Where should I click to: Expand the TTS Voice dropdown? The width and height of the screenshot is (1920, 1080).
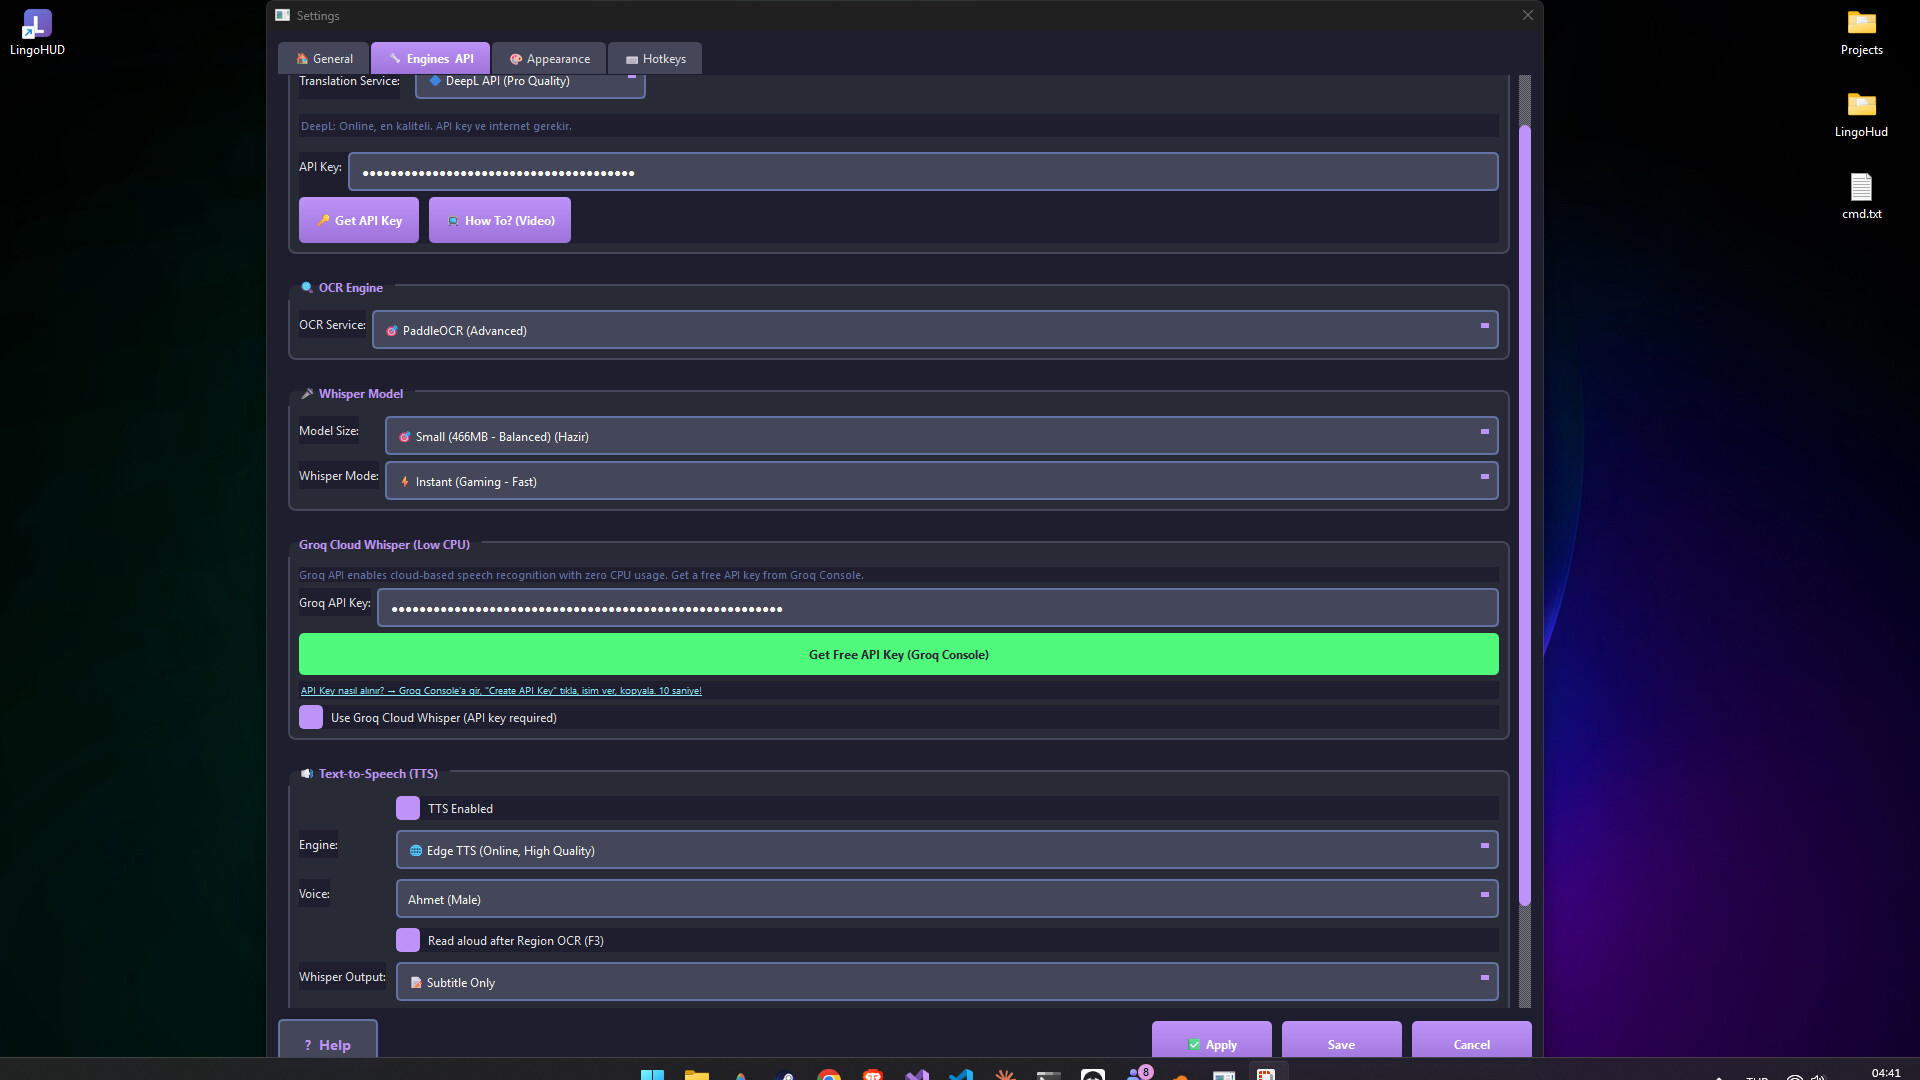946,899
